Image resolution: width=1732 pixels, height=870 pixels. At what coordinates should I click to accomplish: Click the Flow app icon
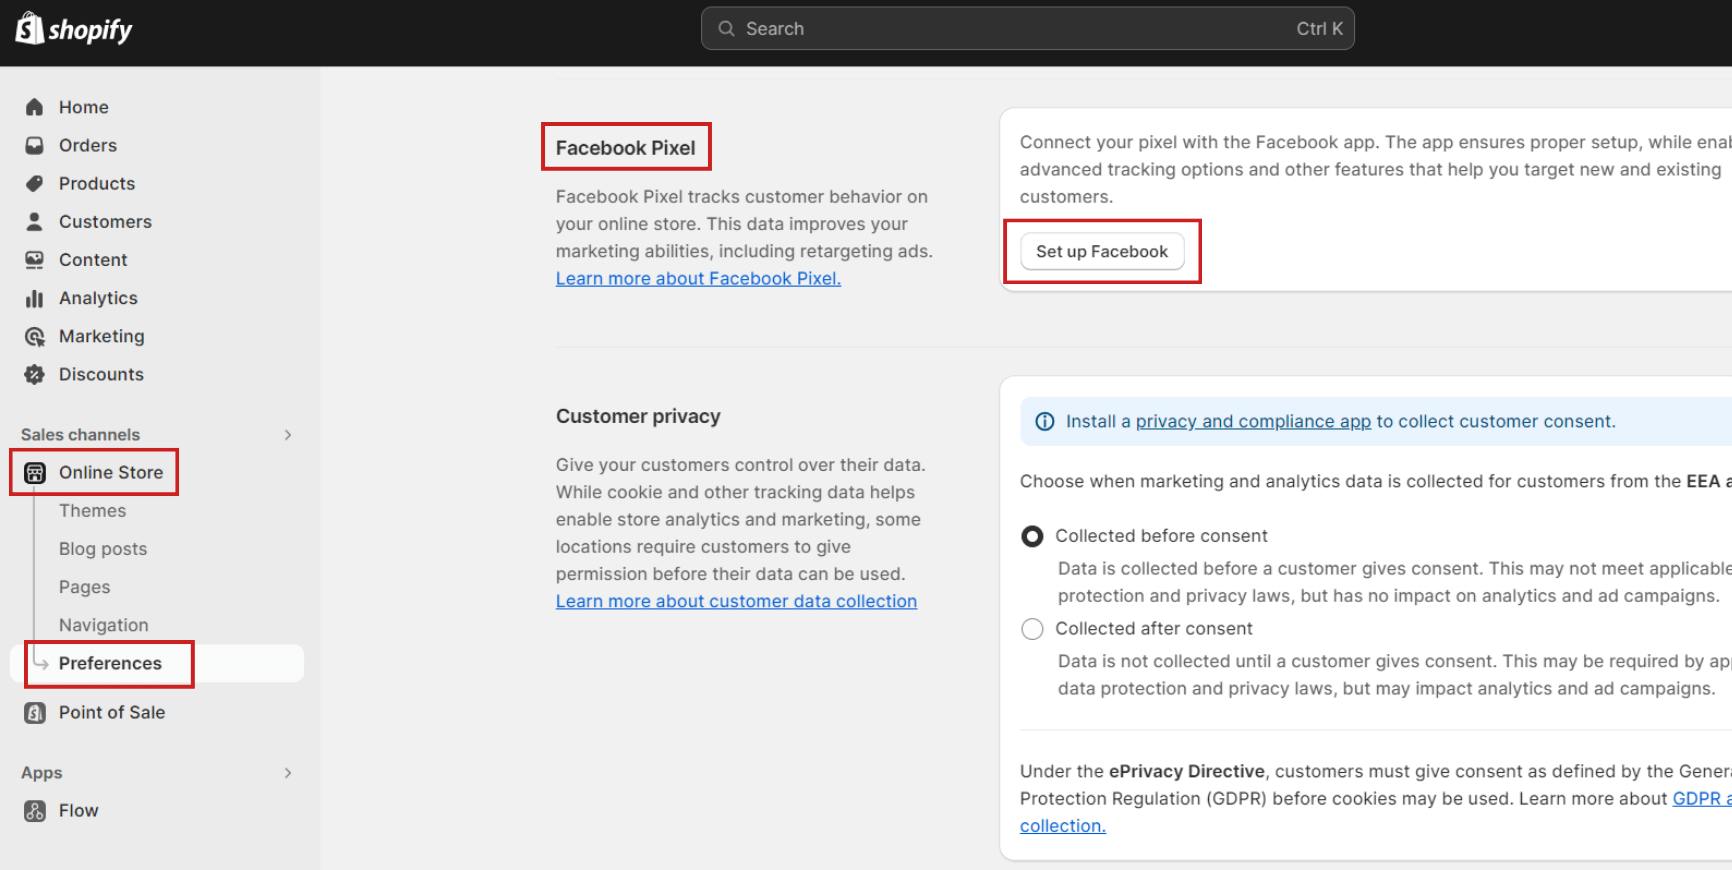pyautogui.click(x=35, y=810)
